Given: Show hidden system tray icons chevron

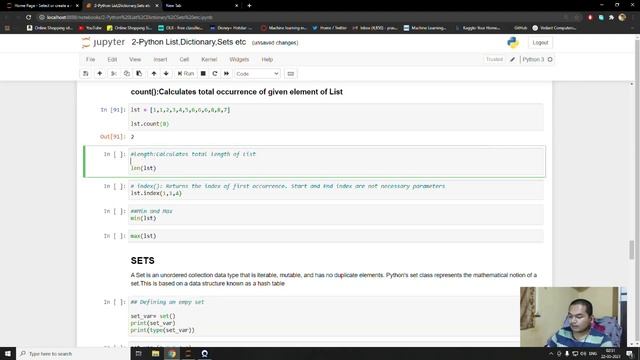Looking at the screenshot, I should [551, 353].
